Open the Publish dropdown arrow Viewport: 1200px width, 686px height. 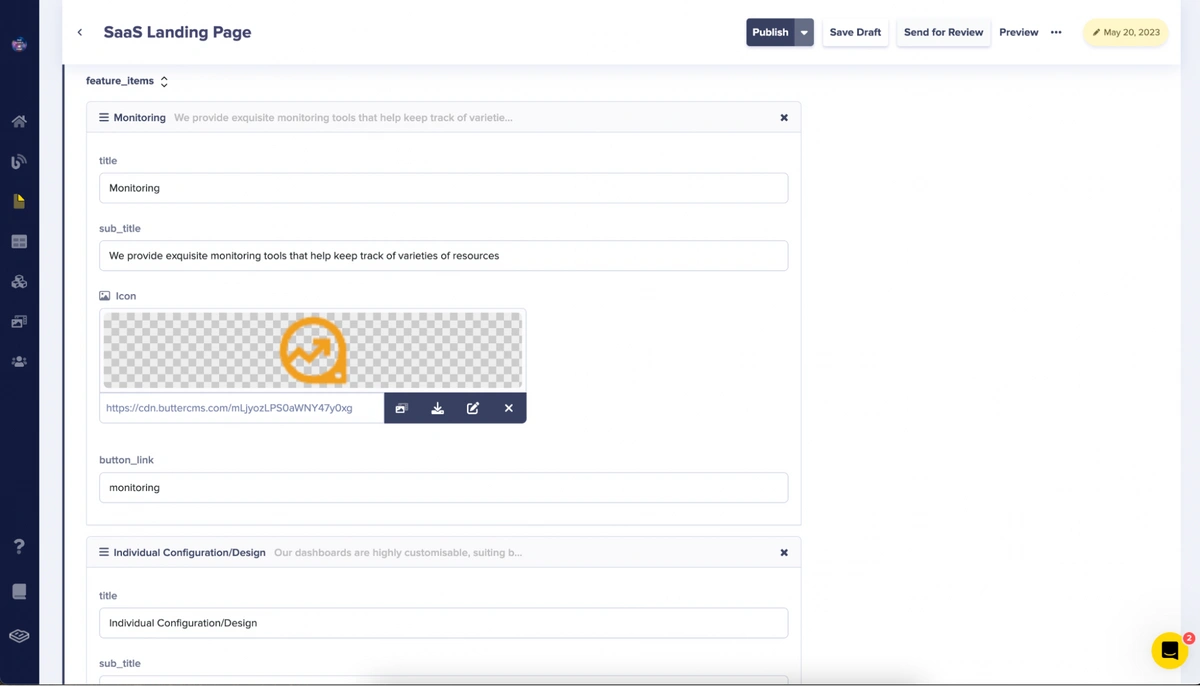point(804,32)
